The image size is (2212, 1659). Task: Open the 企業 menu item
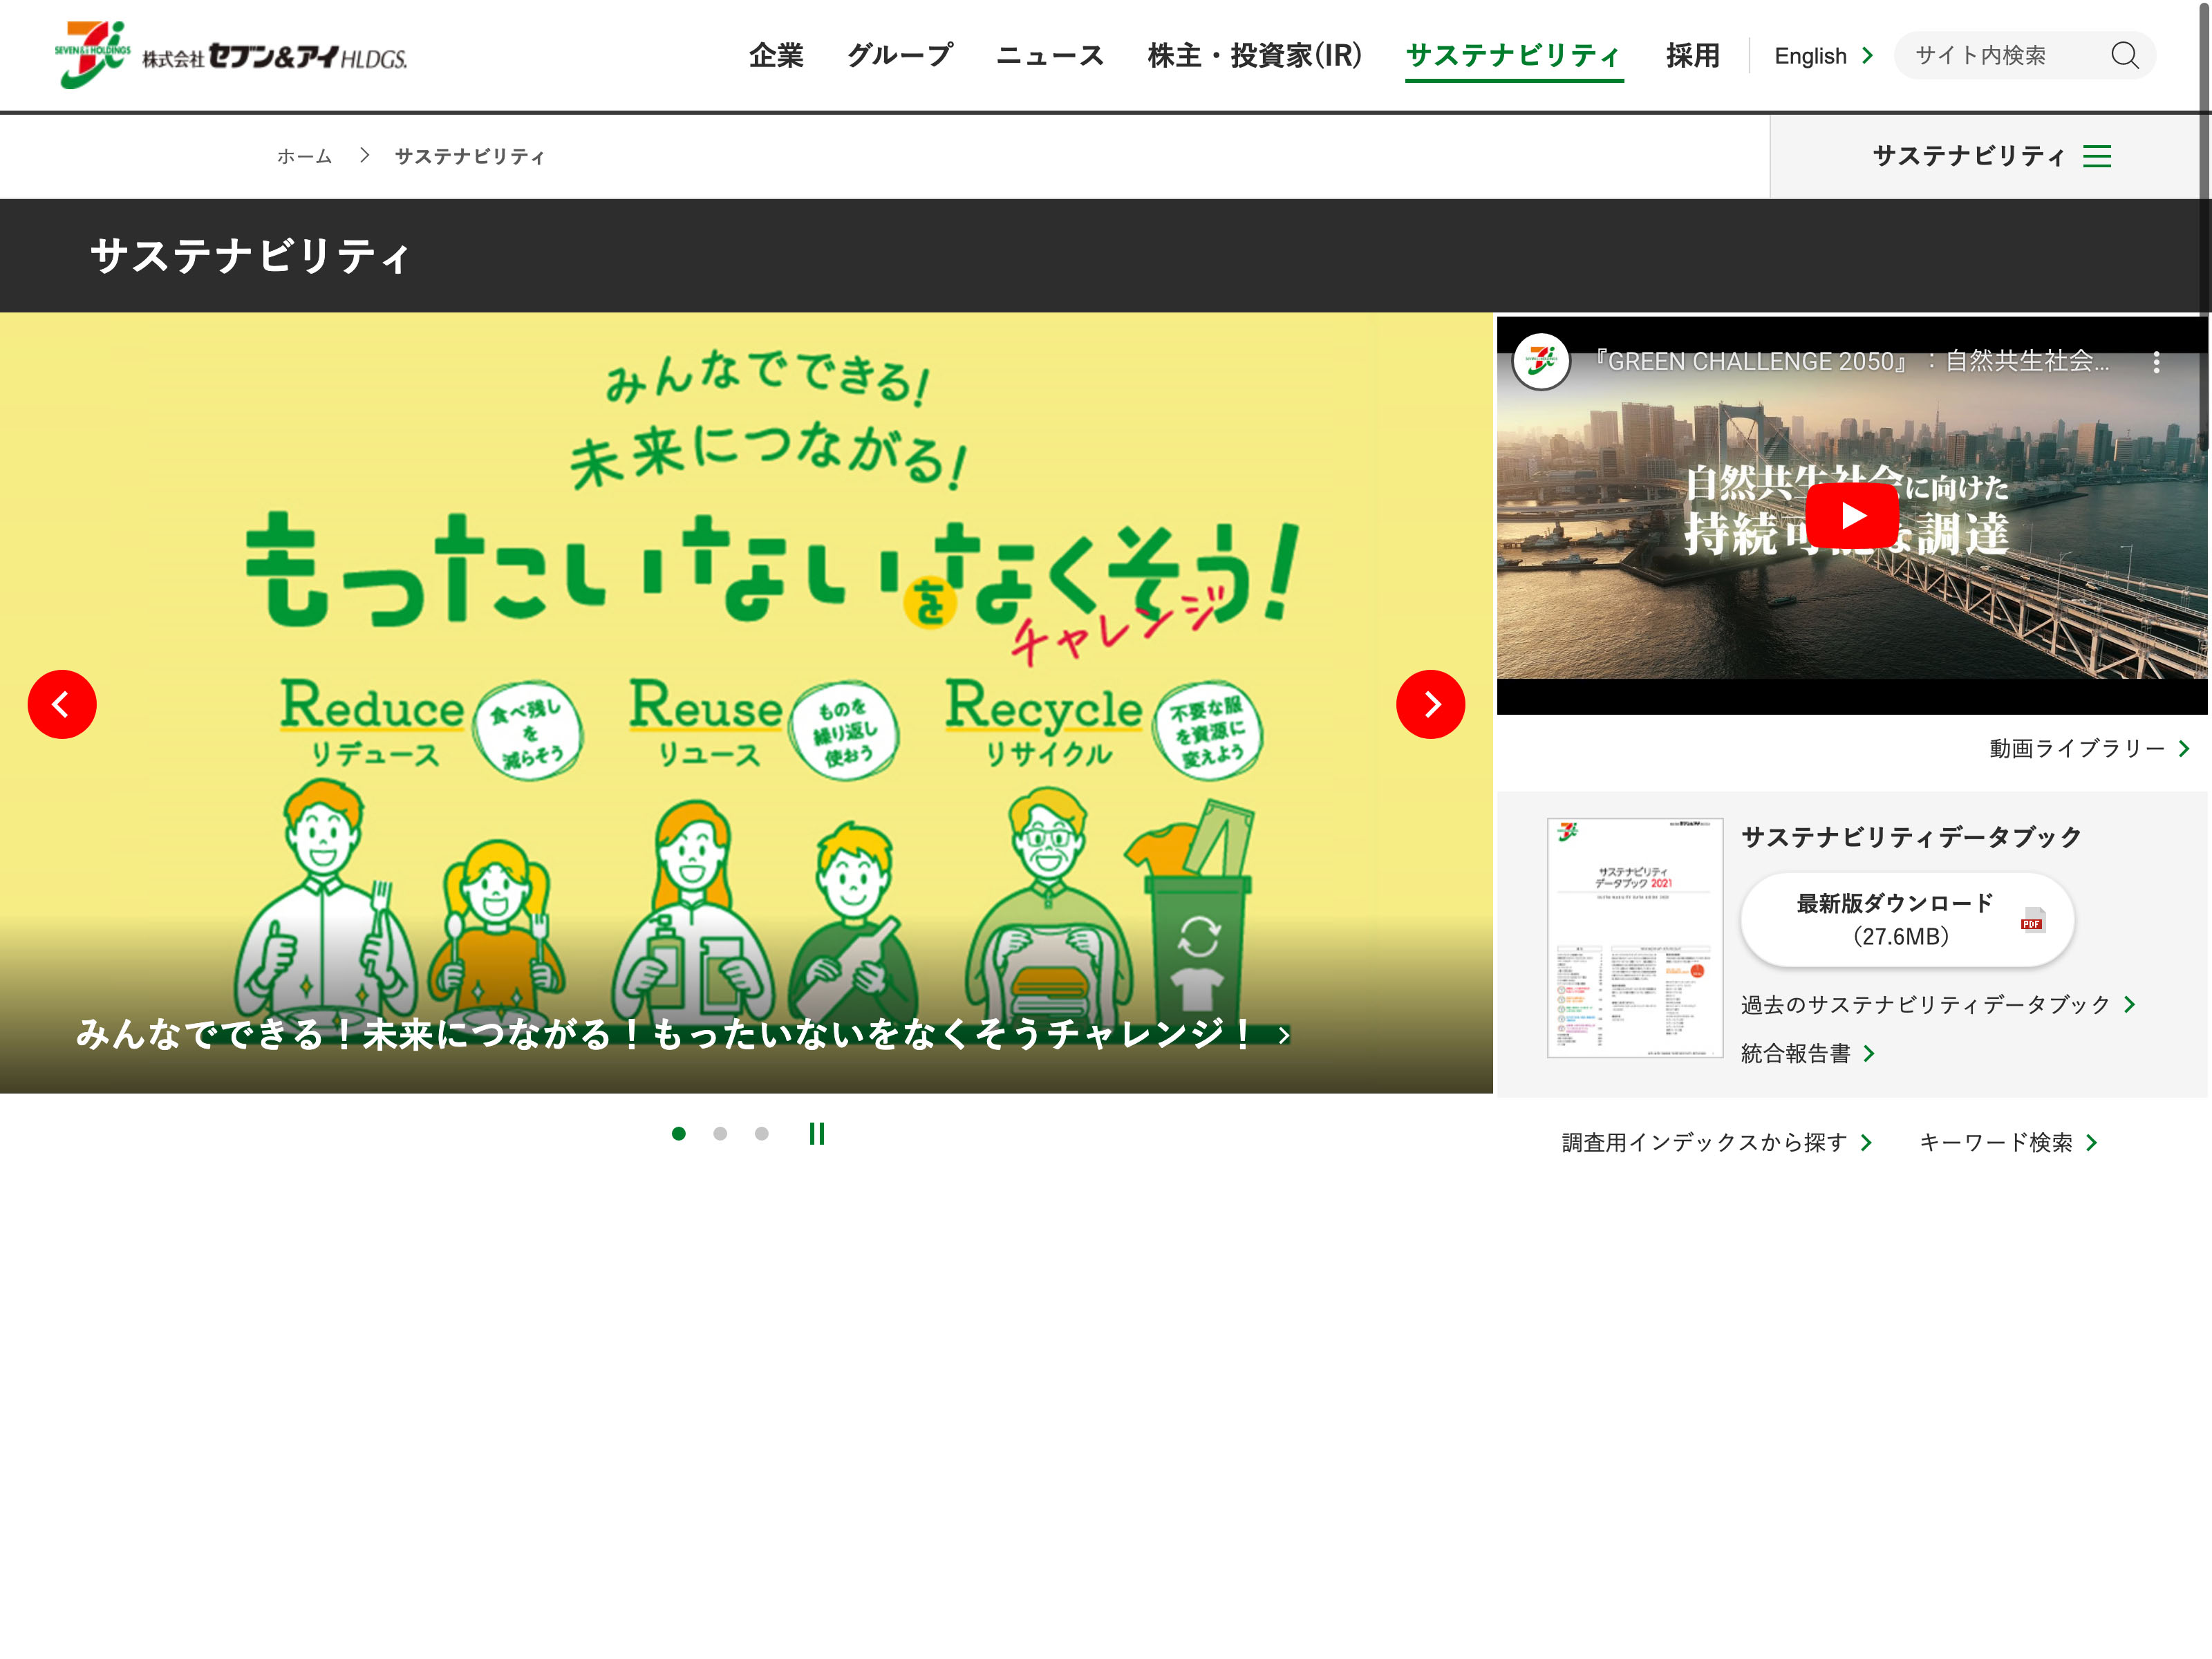pyautogui.click(x=776, y=56)
